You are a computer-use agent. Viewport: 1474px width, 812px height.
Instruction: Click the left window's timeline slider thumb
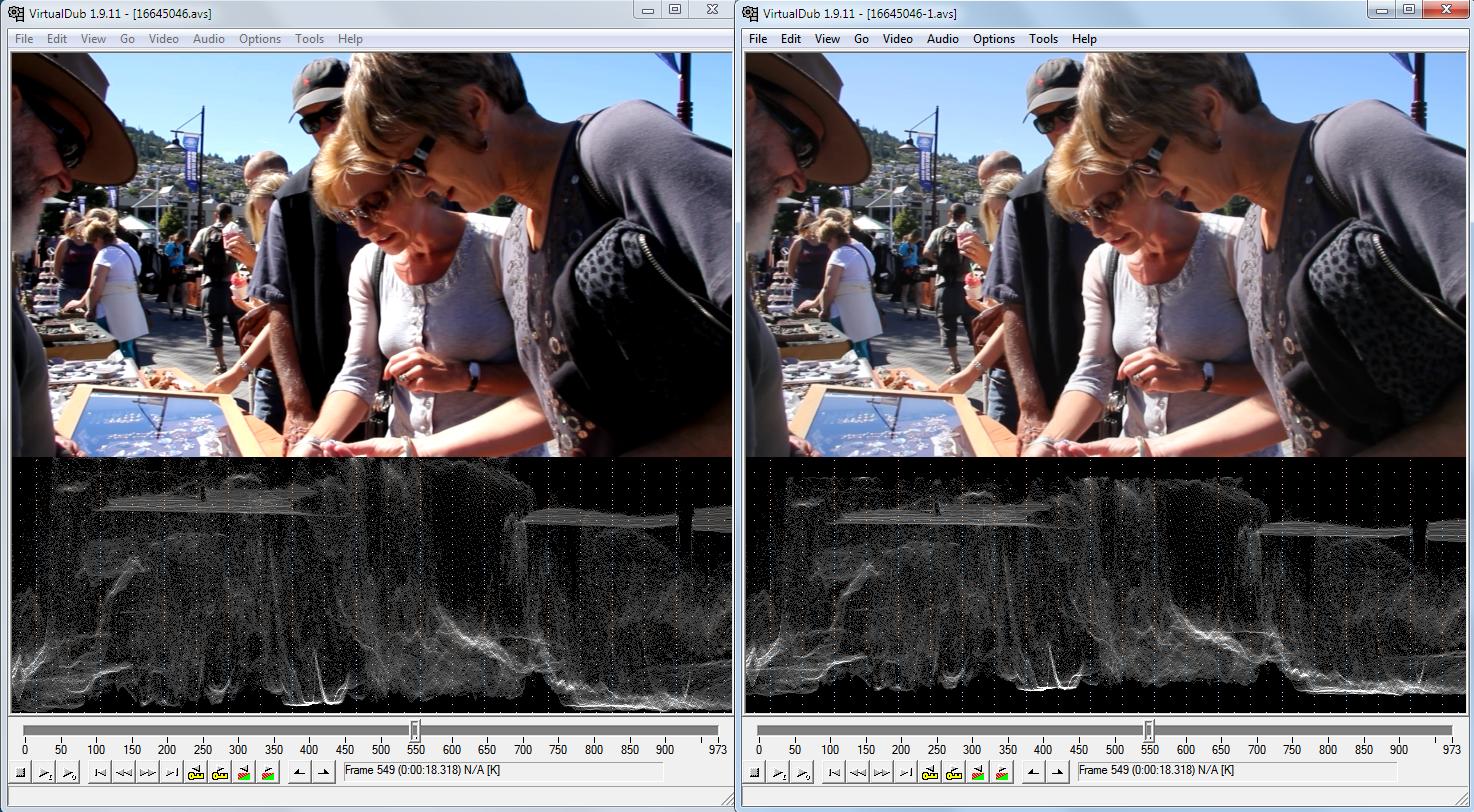click(415, 730)
